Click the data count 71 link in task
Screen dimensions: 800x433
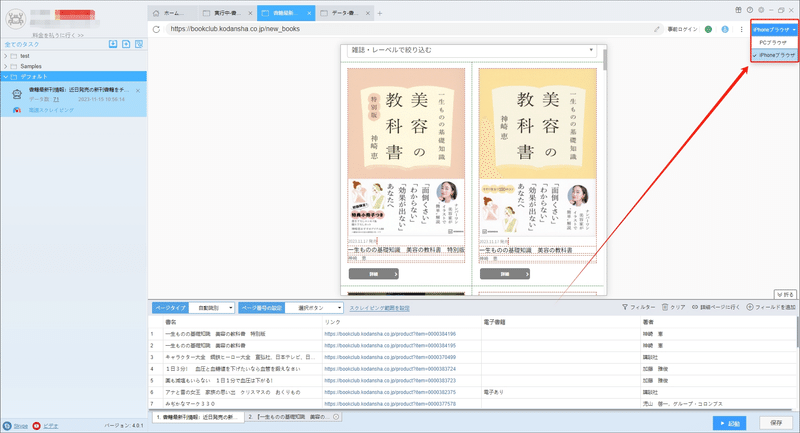(56, 99)
